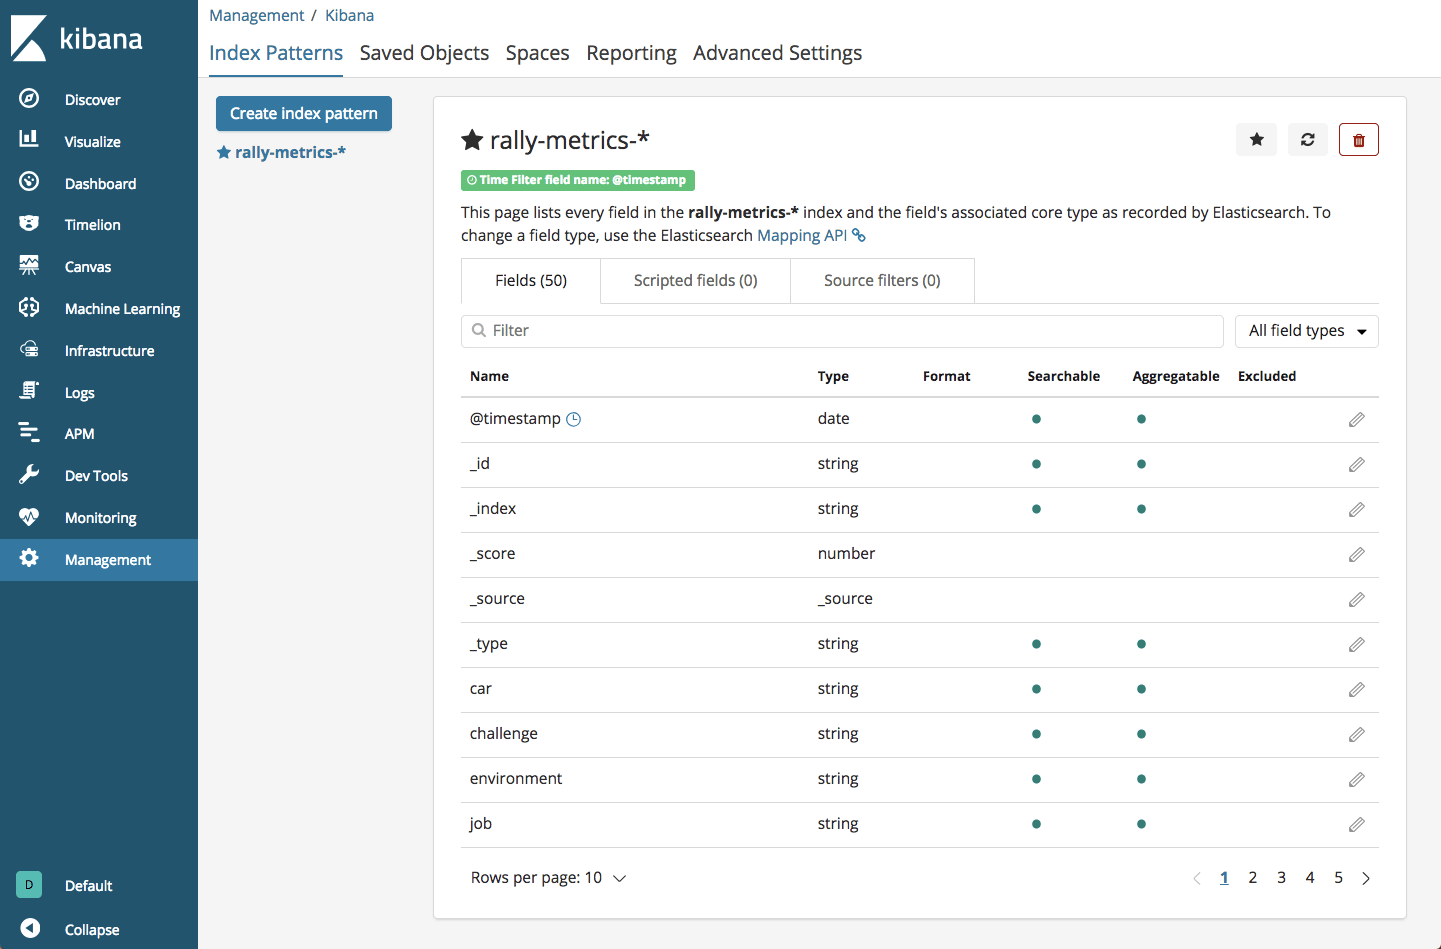Open Dashboard via gauge icon
1441x949 pixels.
[29, 181]
